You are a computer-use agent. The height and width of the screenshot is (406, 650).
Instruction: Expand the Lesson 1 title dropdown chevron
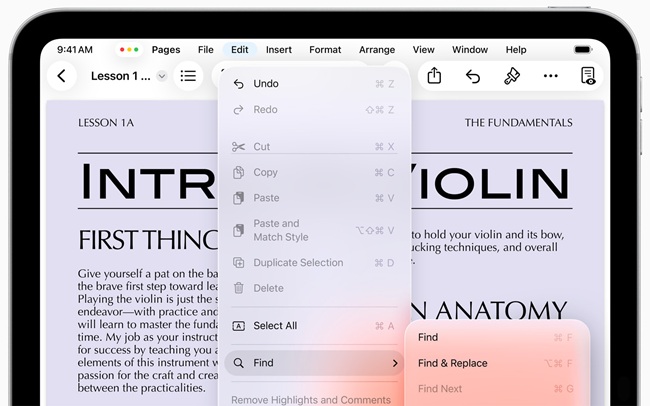tap(162, 76)
